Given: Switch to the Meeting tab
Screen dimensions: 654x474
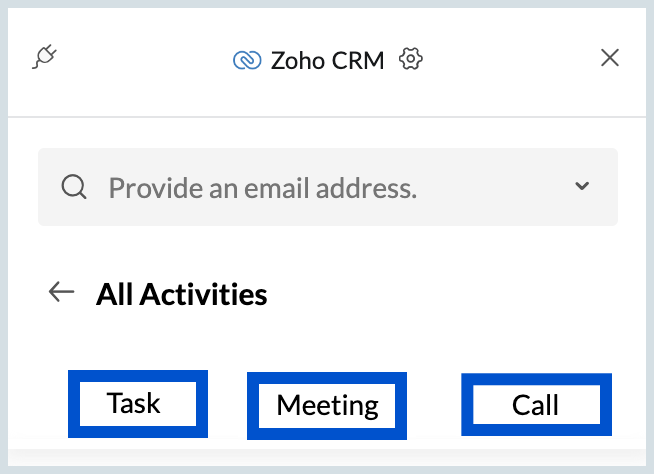Looking at the screenshot, I should (327, 406).
